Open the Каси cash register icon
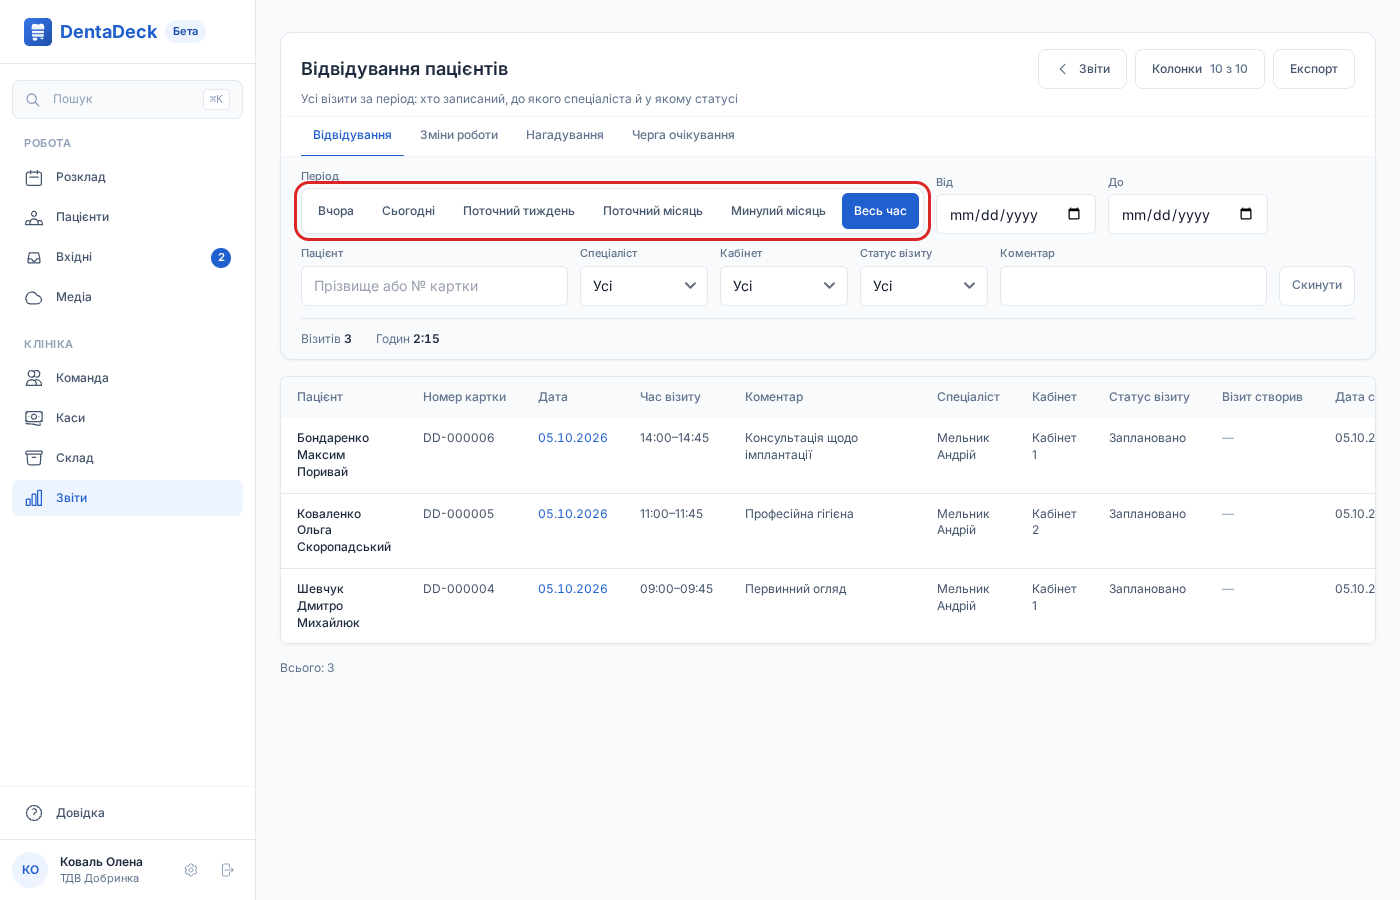The width and height of the screenshot is (1400, 900). [34, 418]
